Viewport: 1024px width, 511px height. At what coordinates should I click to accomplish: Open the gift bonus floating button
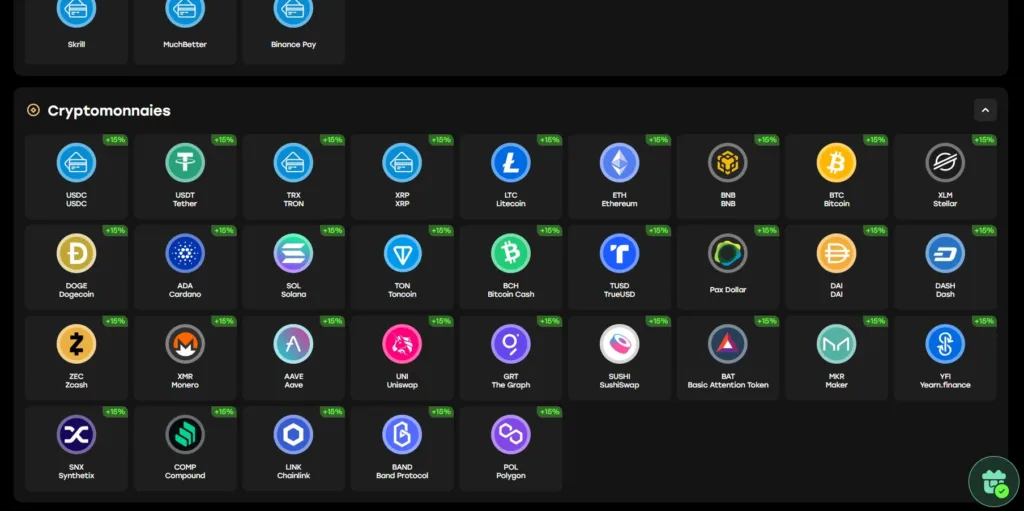tap(994, 482)
